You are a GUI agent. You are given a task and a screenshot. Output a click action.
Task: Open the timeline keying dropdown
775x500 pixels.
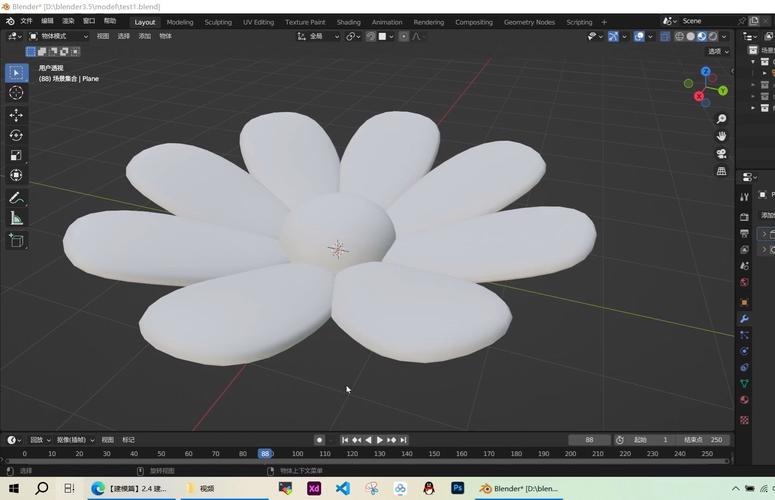pyautogui.click(x=76, y=440)
